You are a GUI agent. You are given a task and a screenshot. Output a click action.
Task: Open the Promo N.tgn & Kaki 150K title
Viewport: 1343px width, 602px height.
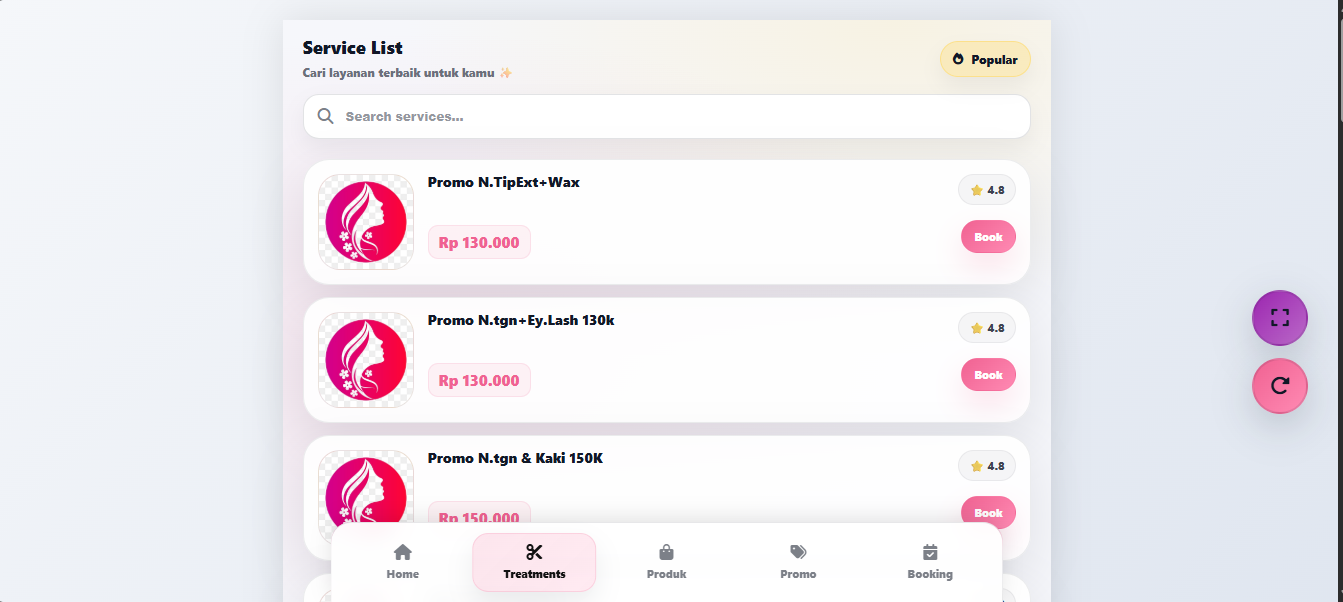click(x=515, y=458)
